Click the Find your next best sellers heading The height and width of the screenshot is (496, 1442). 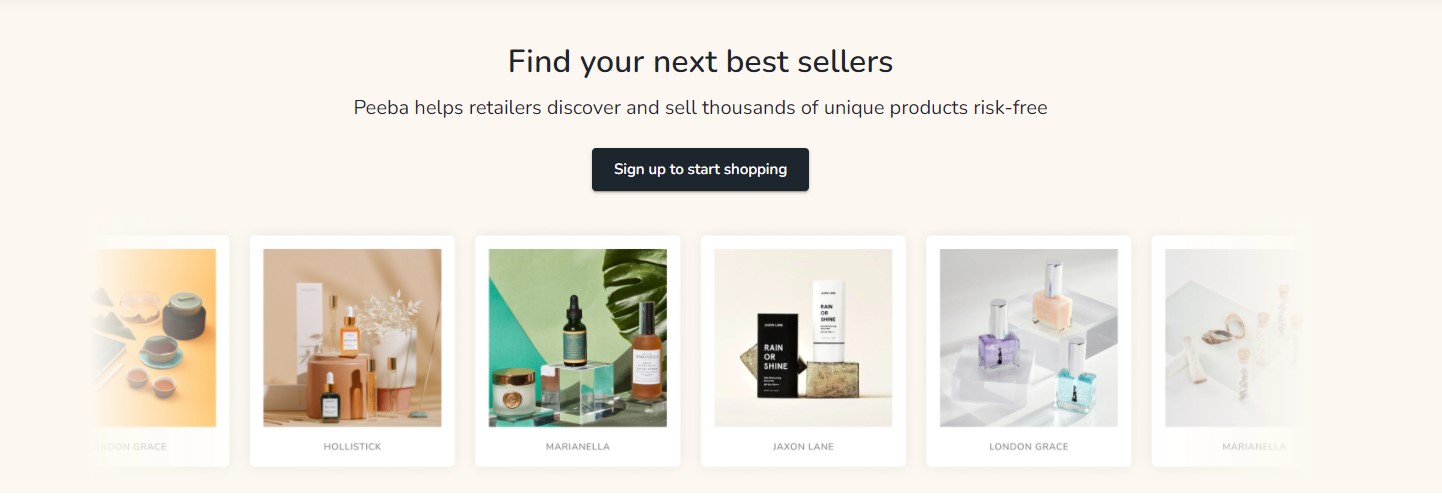click(x=700, y=62)
